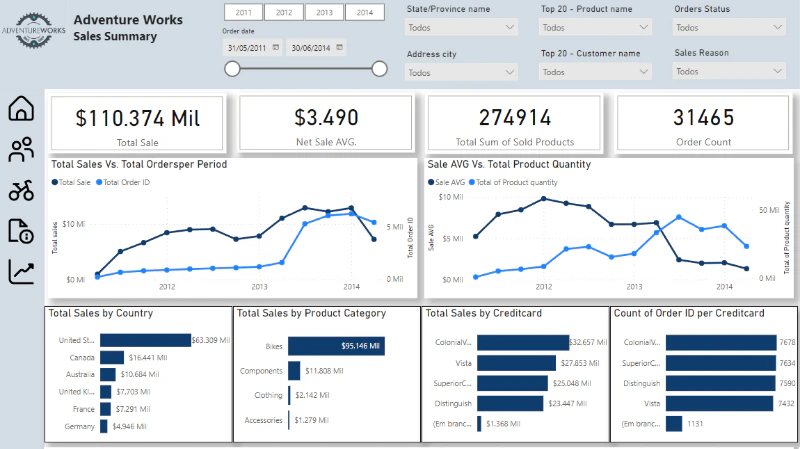
Task: Click the $63.309 Mil value label
Action: coord(211,340)
